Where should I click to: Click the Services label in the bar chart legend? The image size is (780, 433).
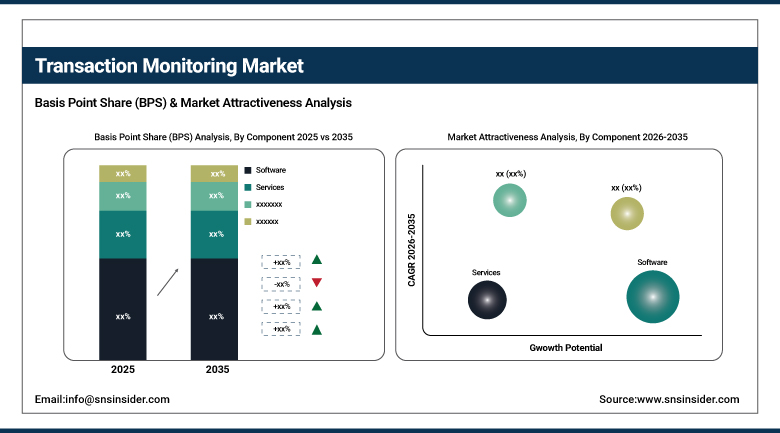point(270,187)
